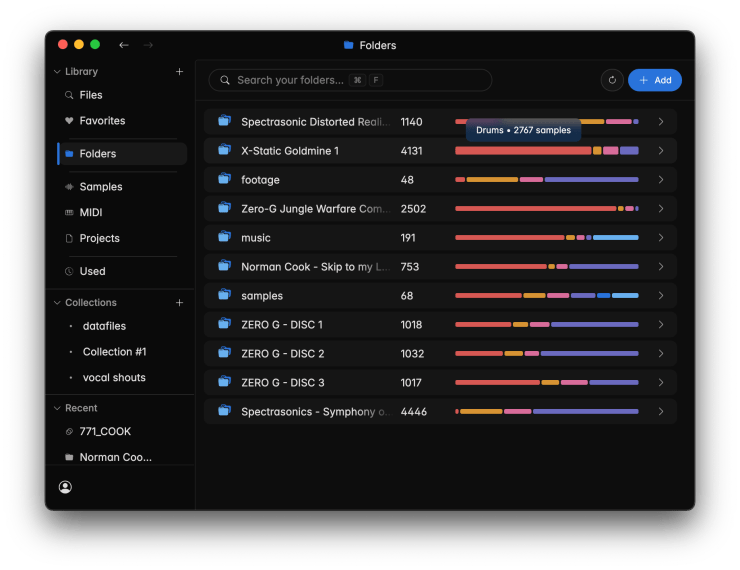The width and height of the screenshot is (740, 570).
Task: Click the ZERO G - DISC 2 folder name
Action: [x=283, y=354]
